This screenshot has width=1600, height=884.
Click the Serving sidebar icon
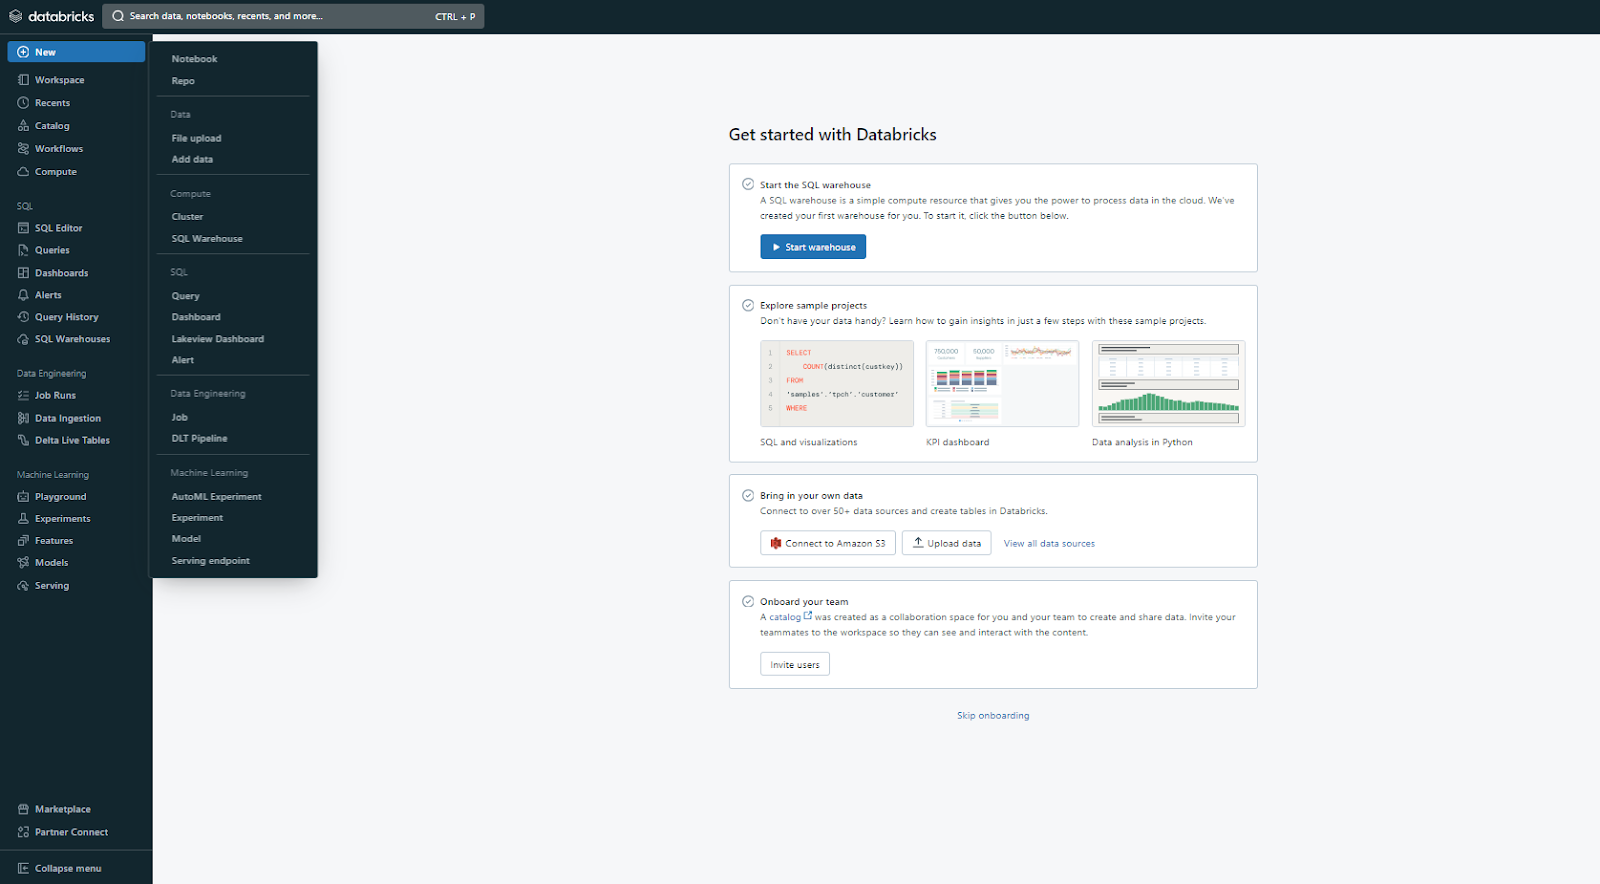(x=23, y=586)
